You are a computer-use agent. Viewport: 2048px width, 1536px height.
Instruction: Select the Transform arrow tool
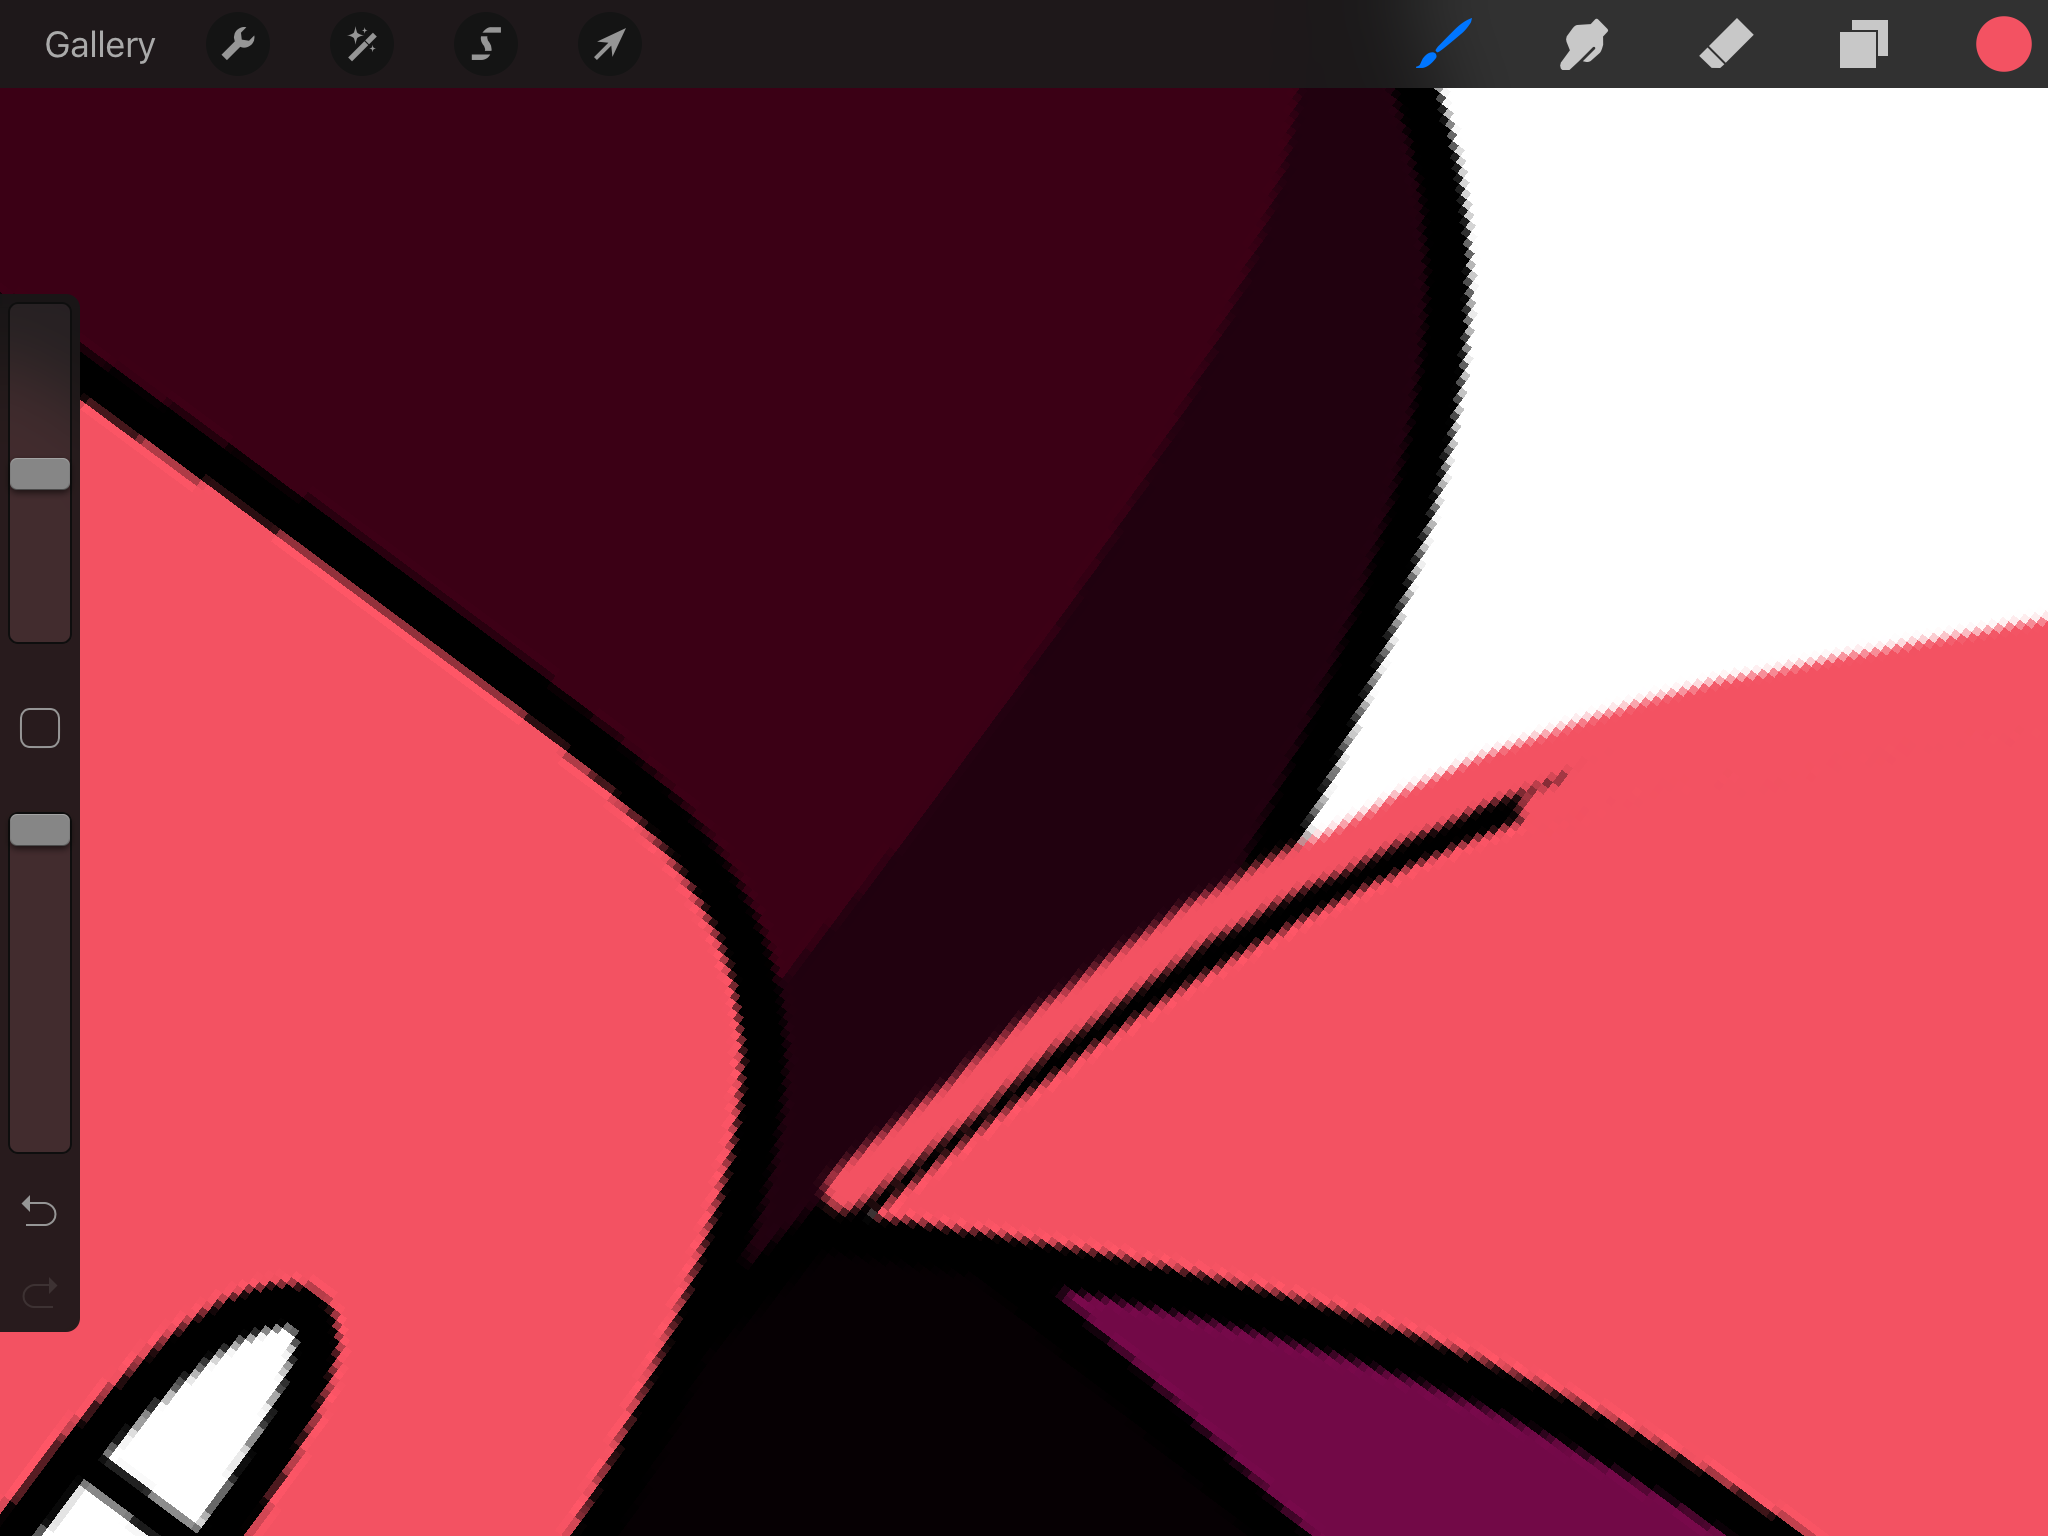[609, 43]
